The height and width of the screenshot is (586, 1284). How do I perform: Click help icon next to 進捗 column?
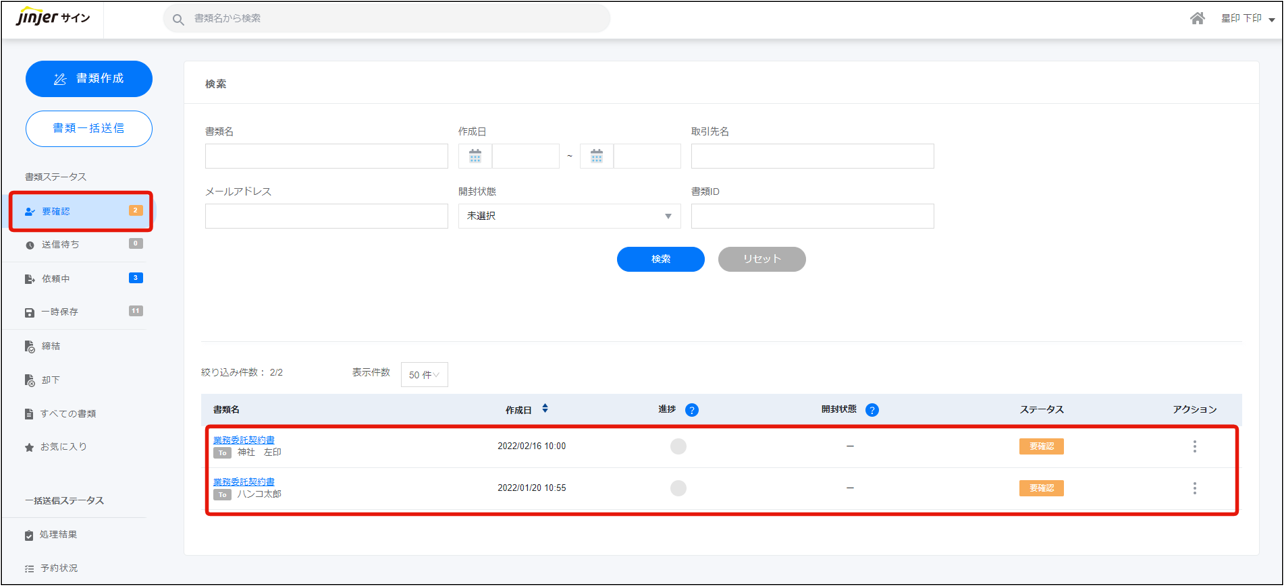point(692,410)
